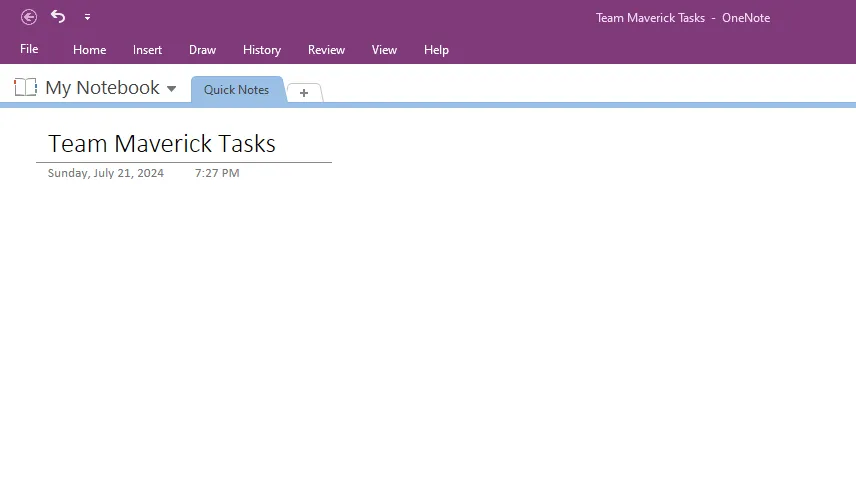Click the date Sunday, July 21, 2024
This screenshot has height=491, width=856.
105,173
